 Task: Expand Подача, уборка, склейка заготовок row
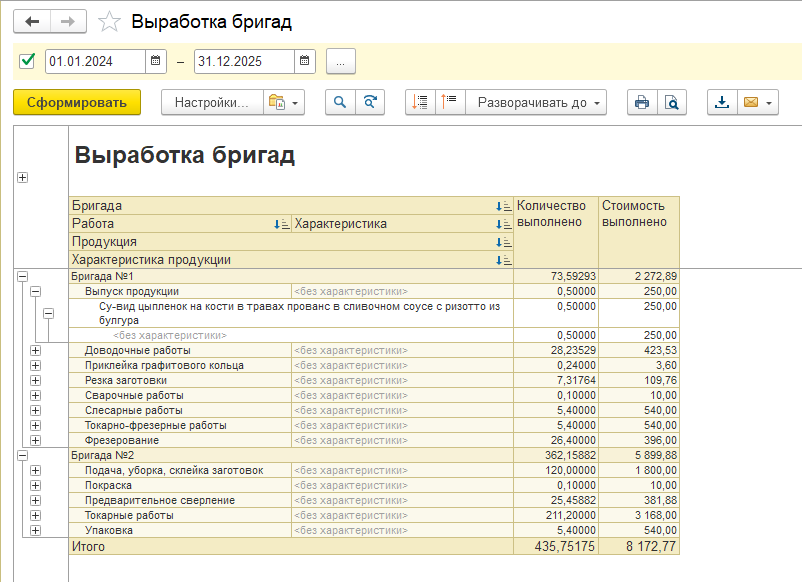coord(35,471)
